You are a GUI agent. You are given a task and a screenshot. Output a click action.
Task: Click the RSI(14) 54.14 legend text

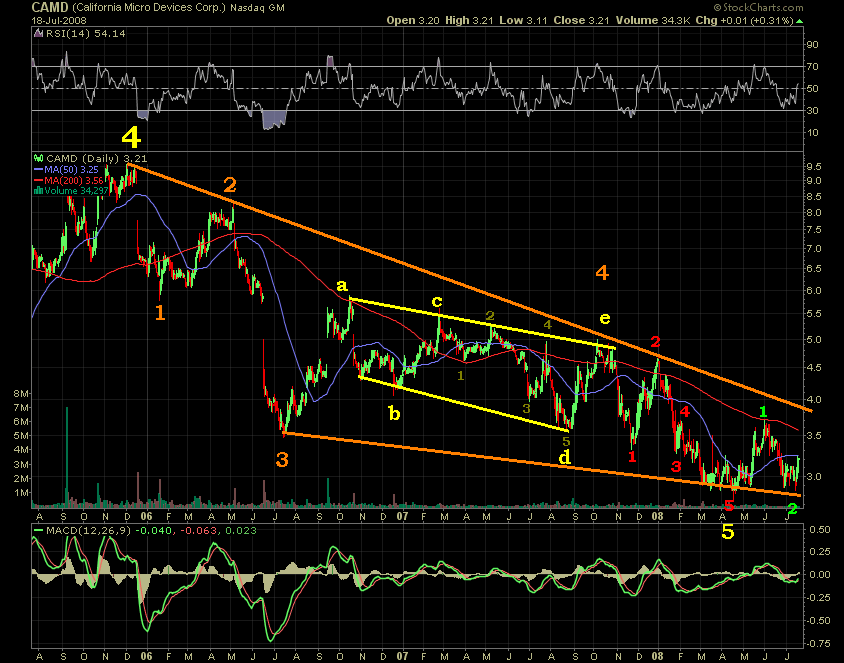[x=86, y=33]
